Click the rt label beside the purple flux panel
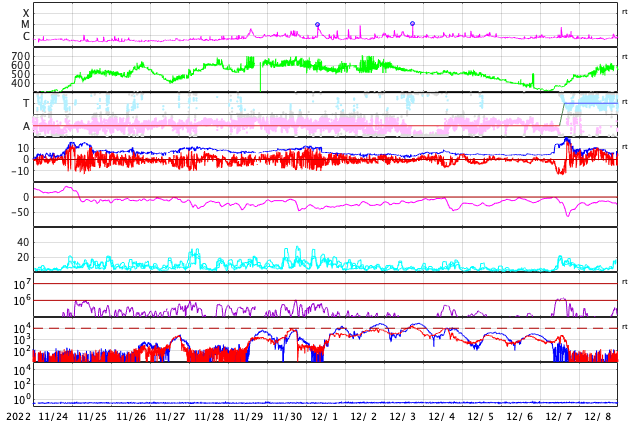Image resolution: width=634 pixels, height=424 pixels. 625,281
